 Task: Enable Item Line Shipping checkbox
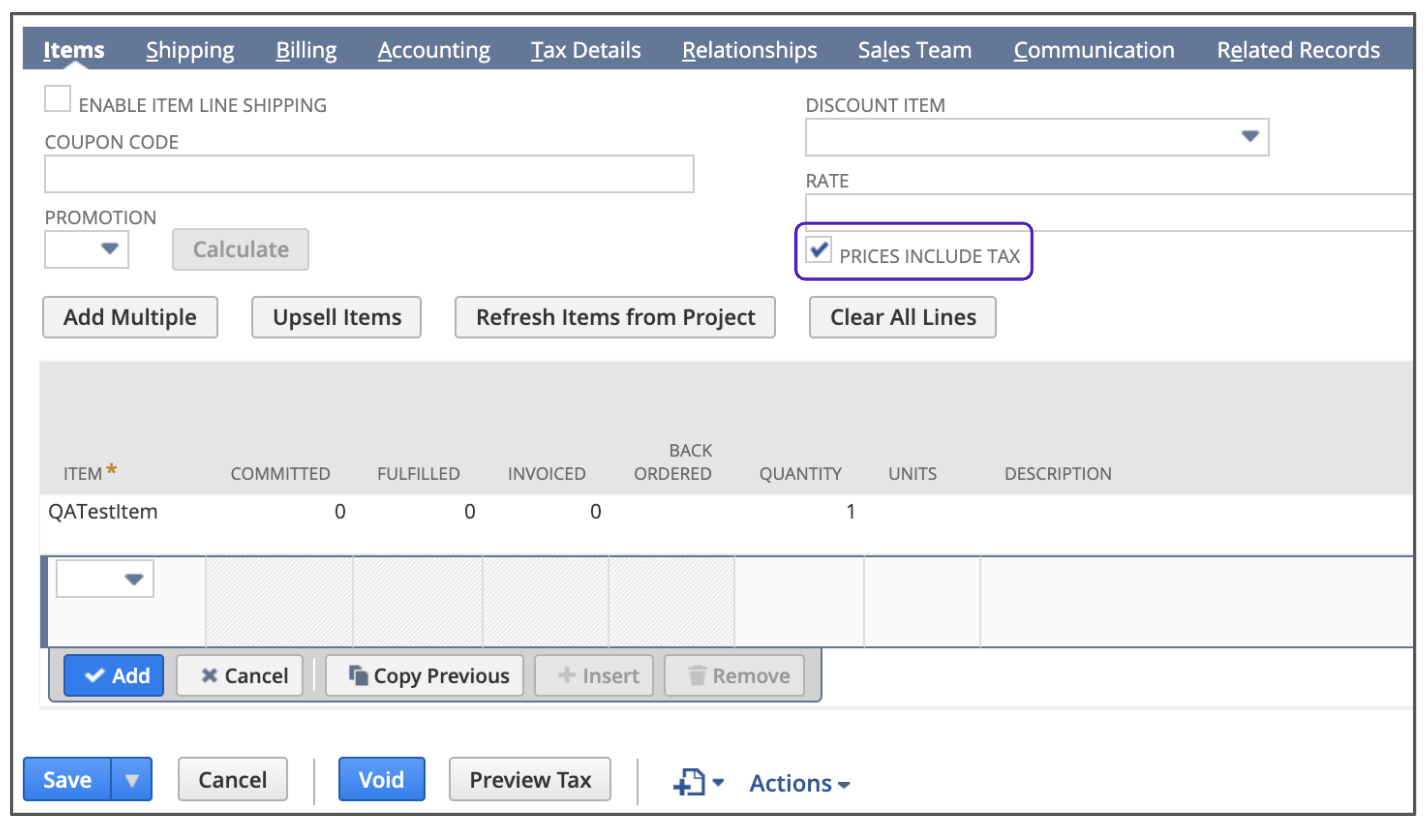click(58, 99)
